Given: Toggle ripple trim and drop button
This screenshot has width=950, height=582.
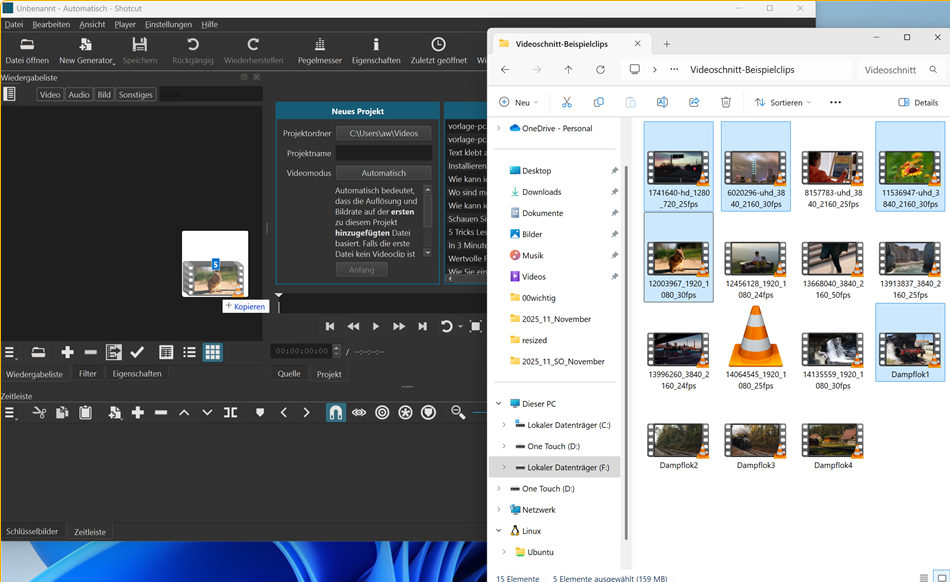Looking at the screenshot, I should click(382, 412).
